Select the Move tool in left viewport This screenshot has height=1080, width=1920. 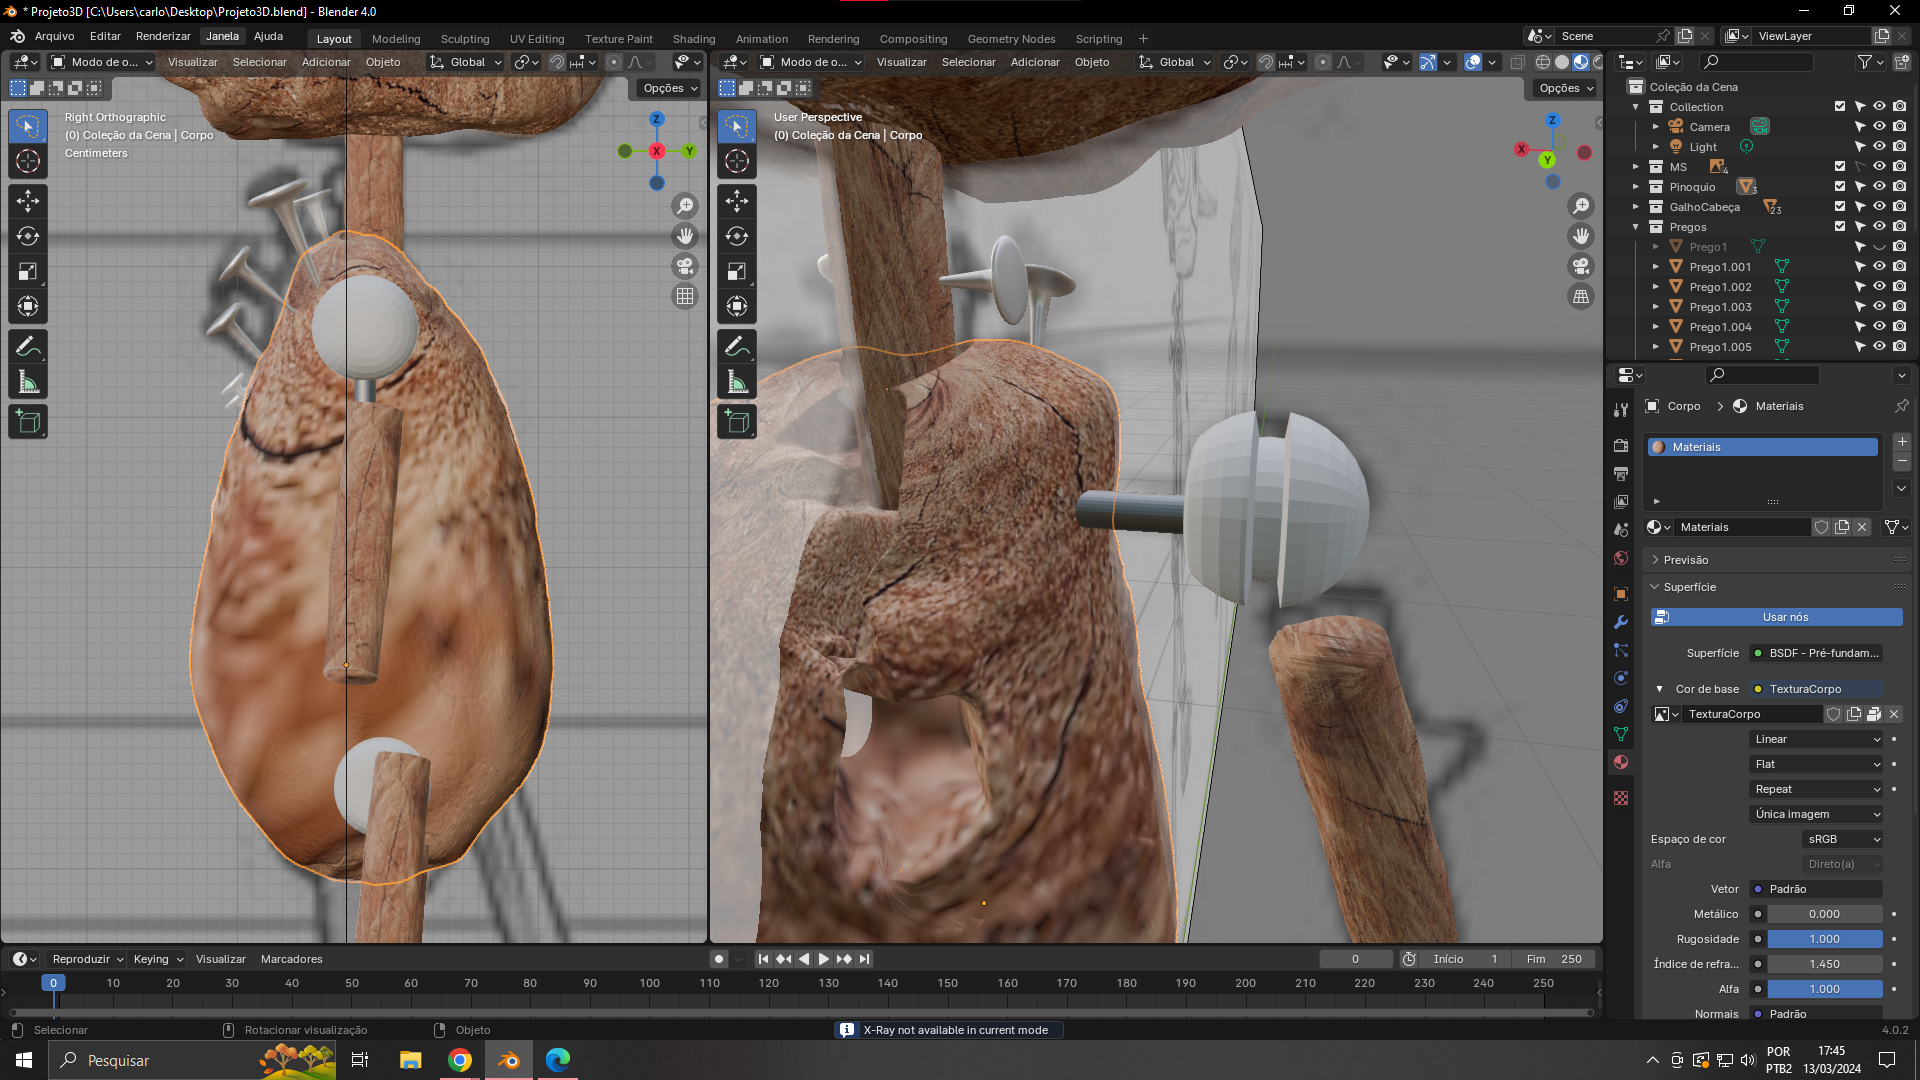click(x=28, y=201)
